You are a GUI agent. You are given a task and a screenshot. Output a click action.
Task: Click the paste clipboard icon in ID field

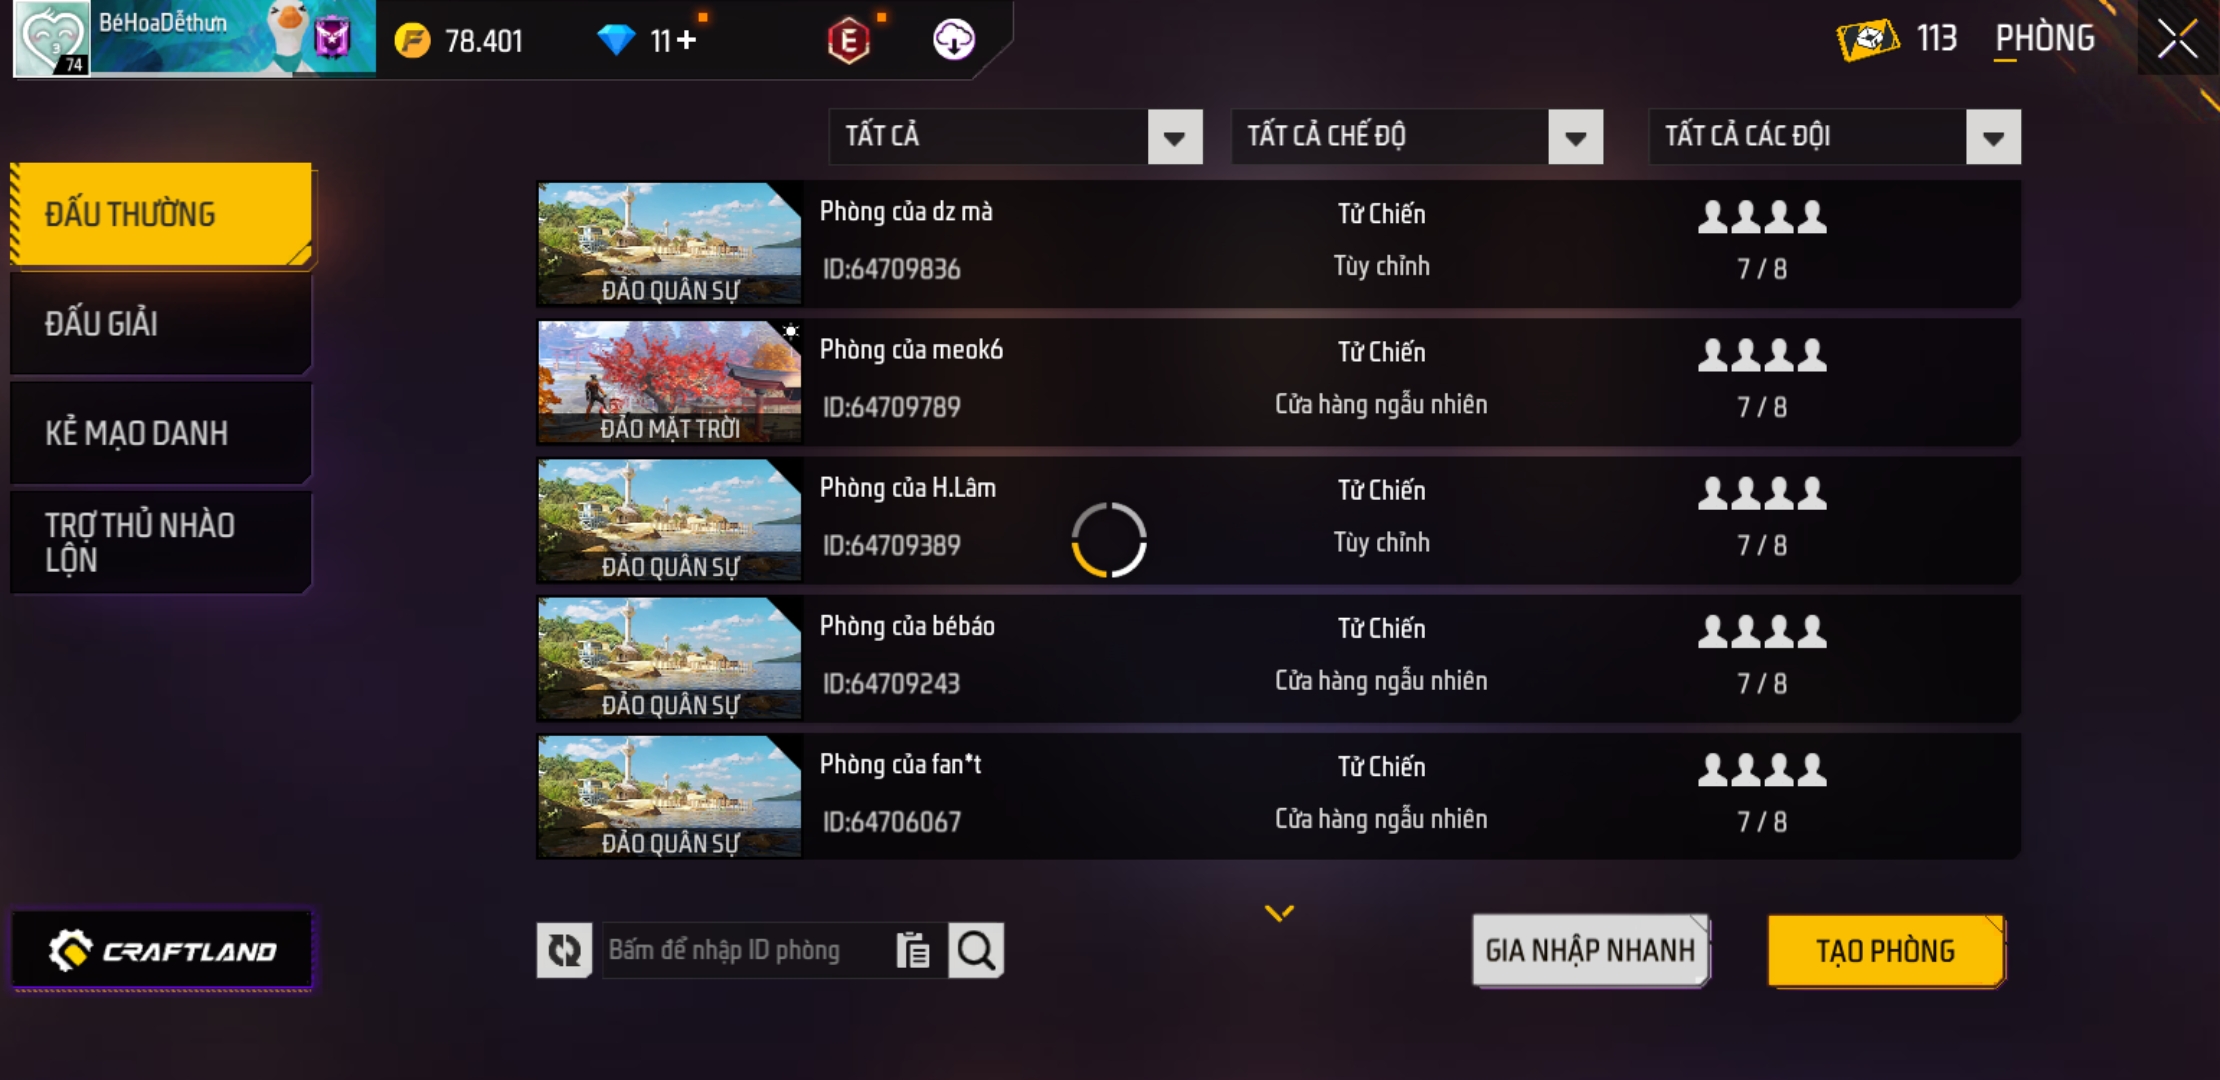[912, 950]
